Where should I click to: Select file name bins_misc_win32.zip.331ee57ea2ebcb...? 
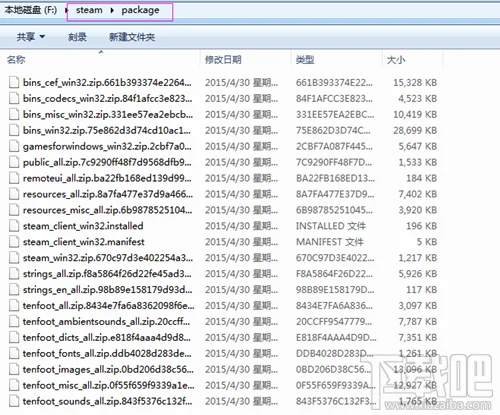click(x=108, y=114)
